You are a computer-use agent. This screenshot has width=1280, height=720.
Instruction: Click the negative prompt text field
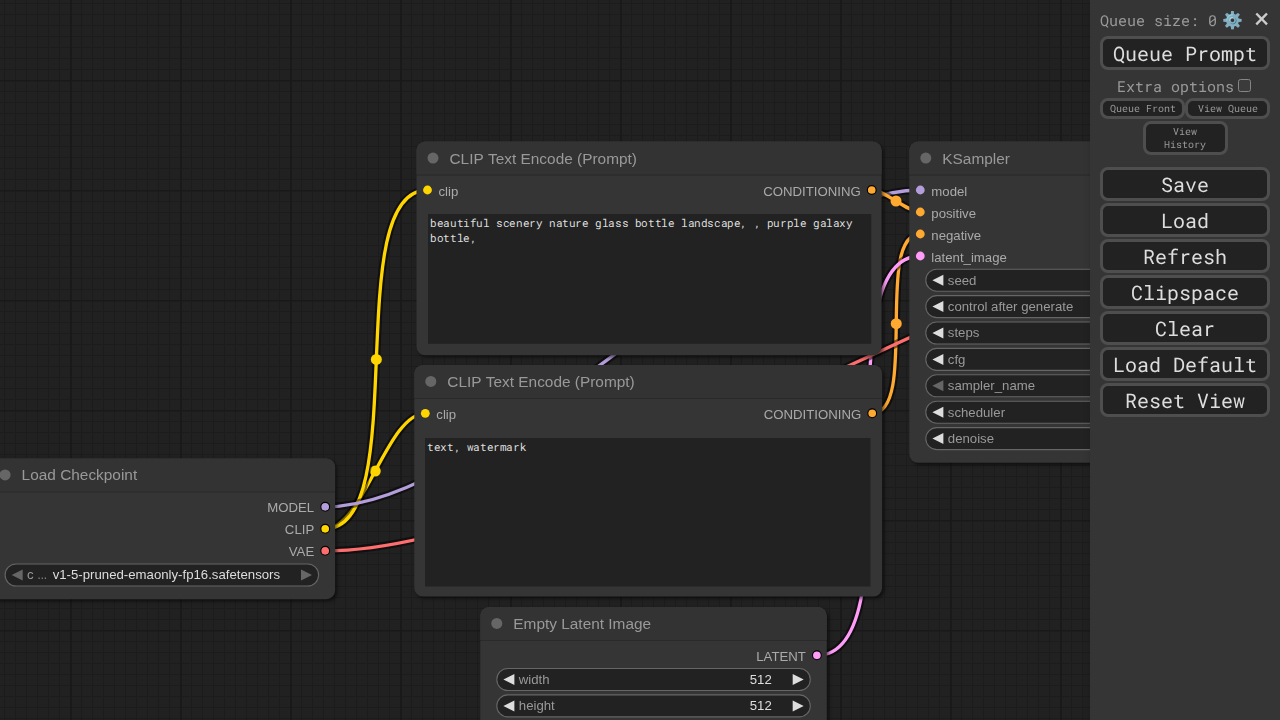click(x=648, y=512)
